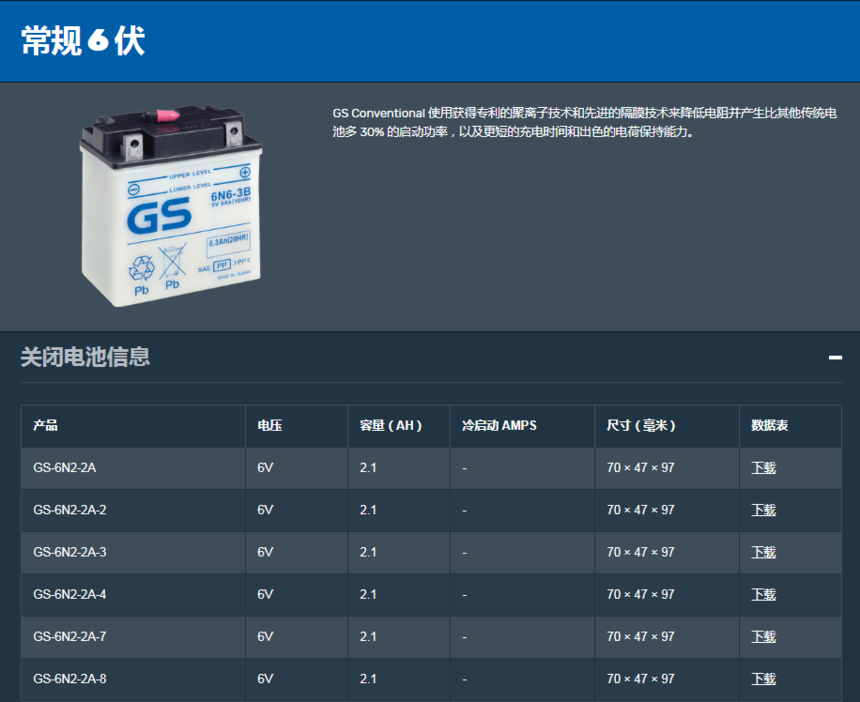Download the datasheet for GS-6N2-2A-2
The height and width of the screenshot is (702, 860).
coord(763,510)
